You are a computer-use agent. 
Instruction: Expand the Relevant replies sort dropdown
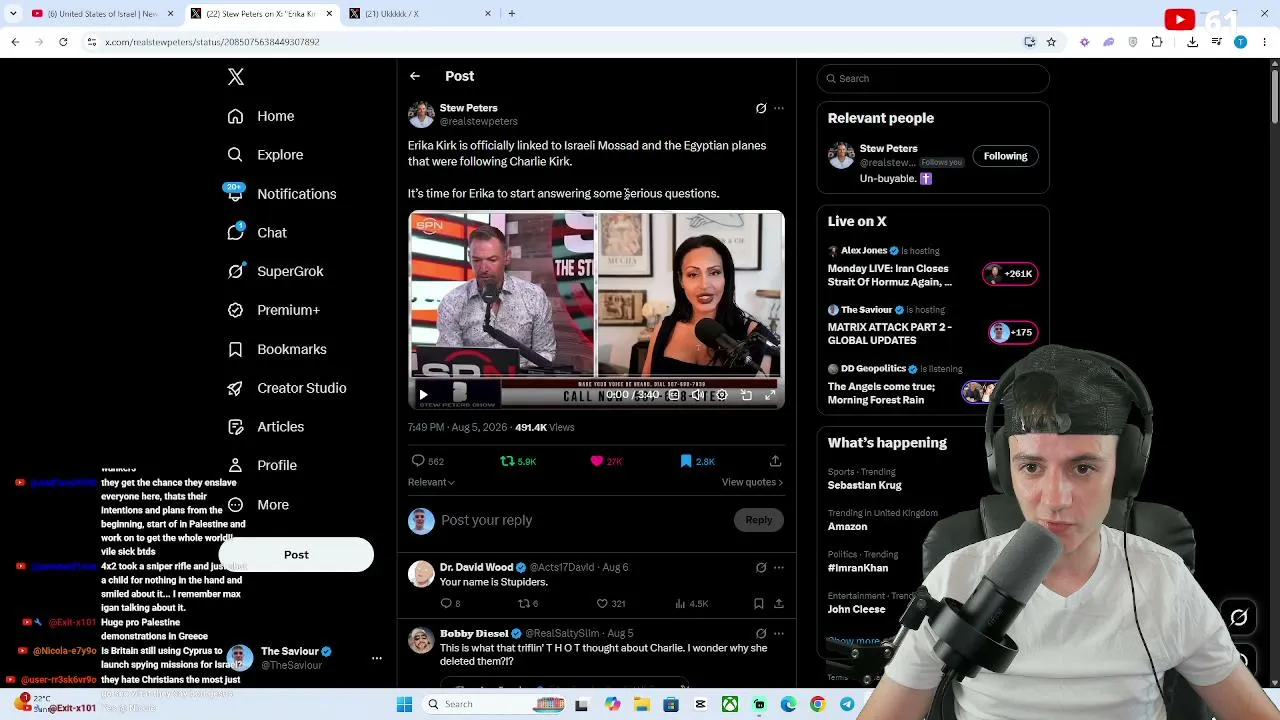(x=431, y=482)
